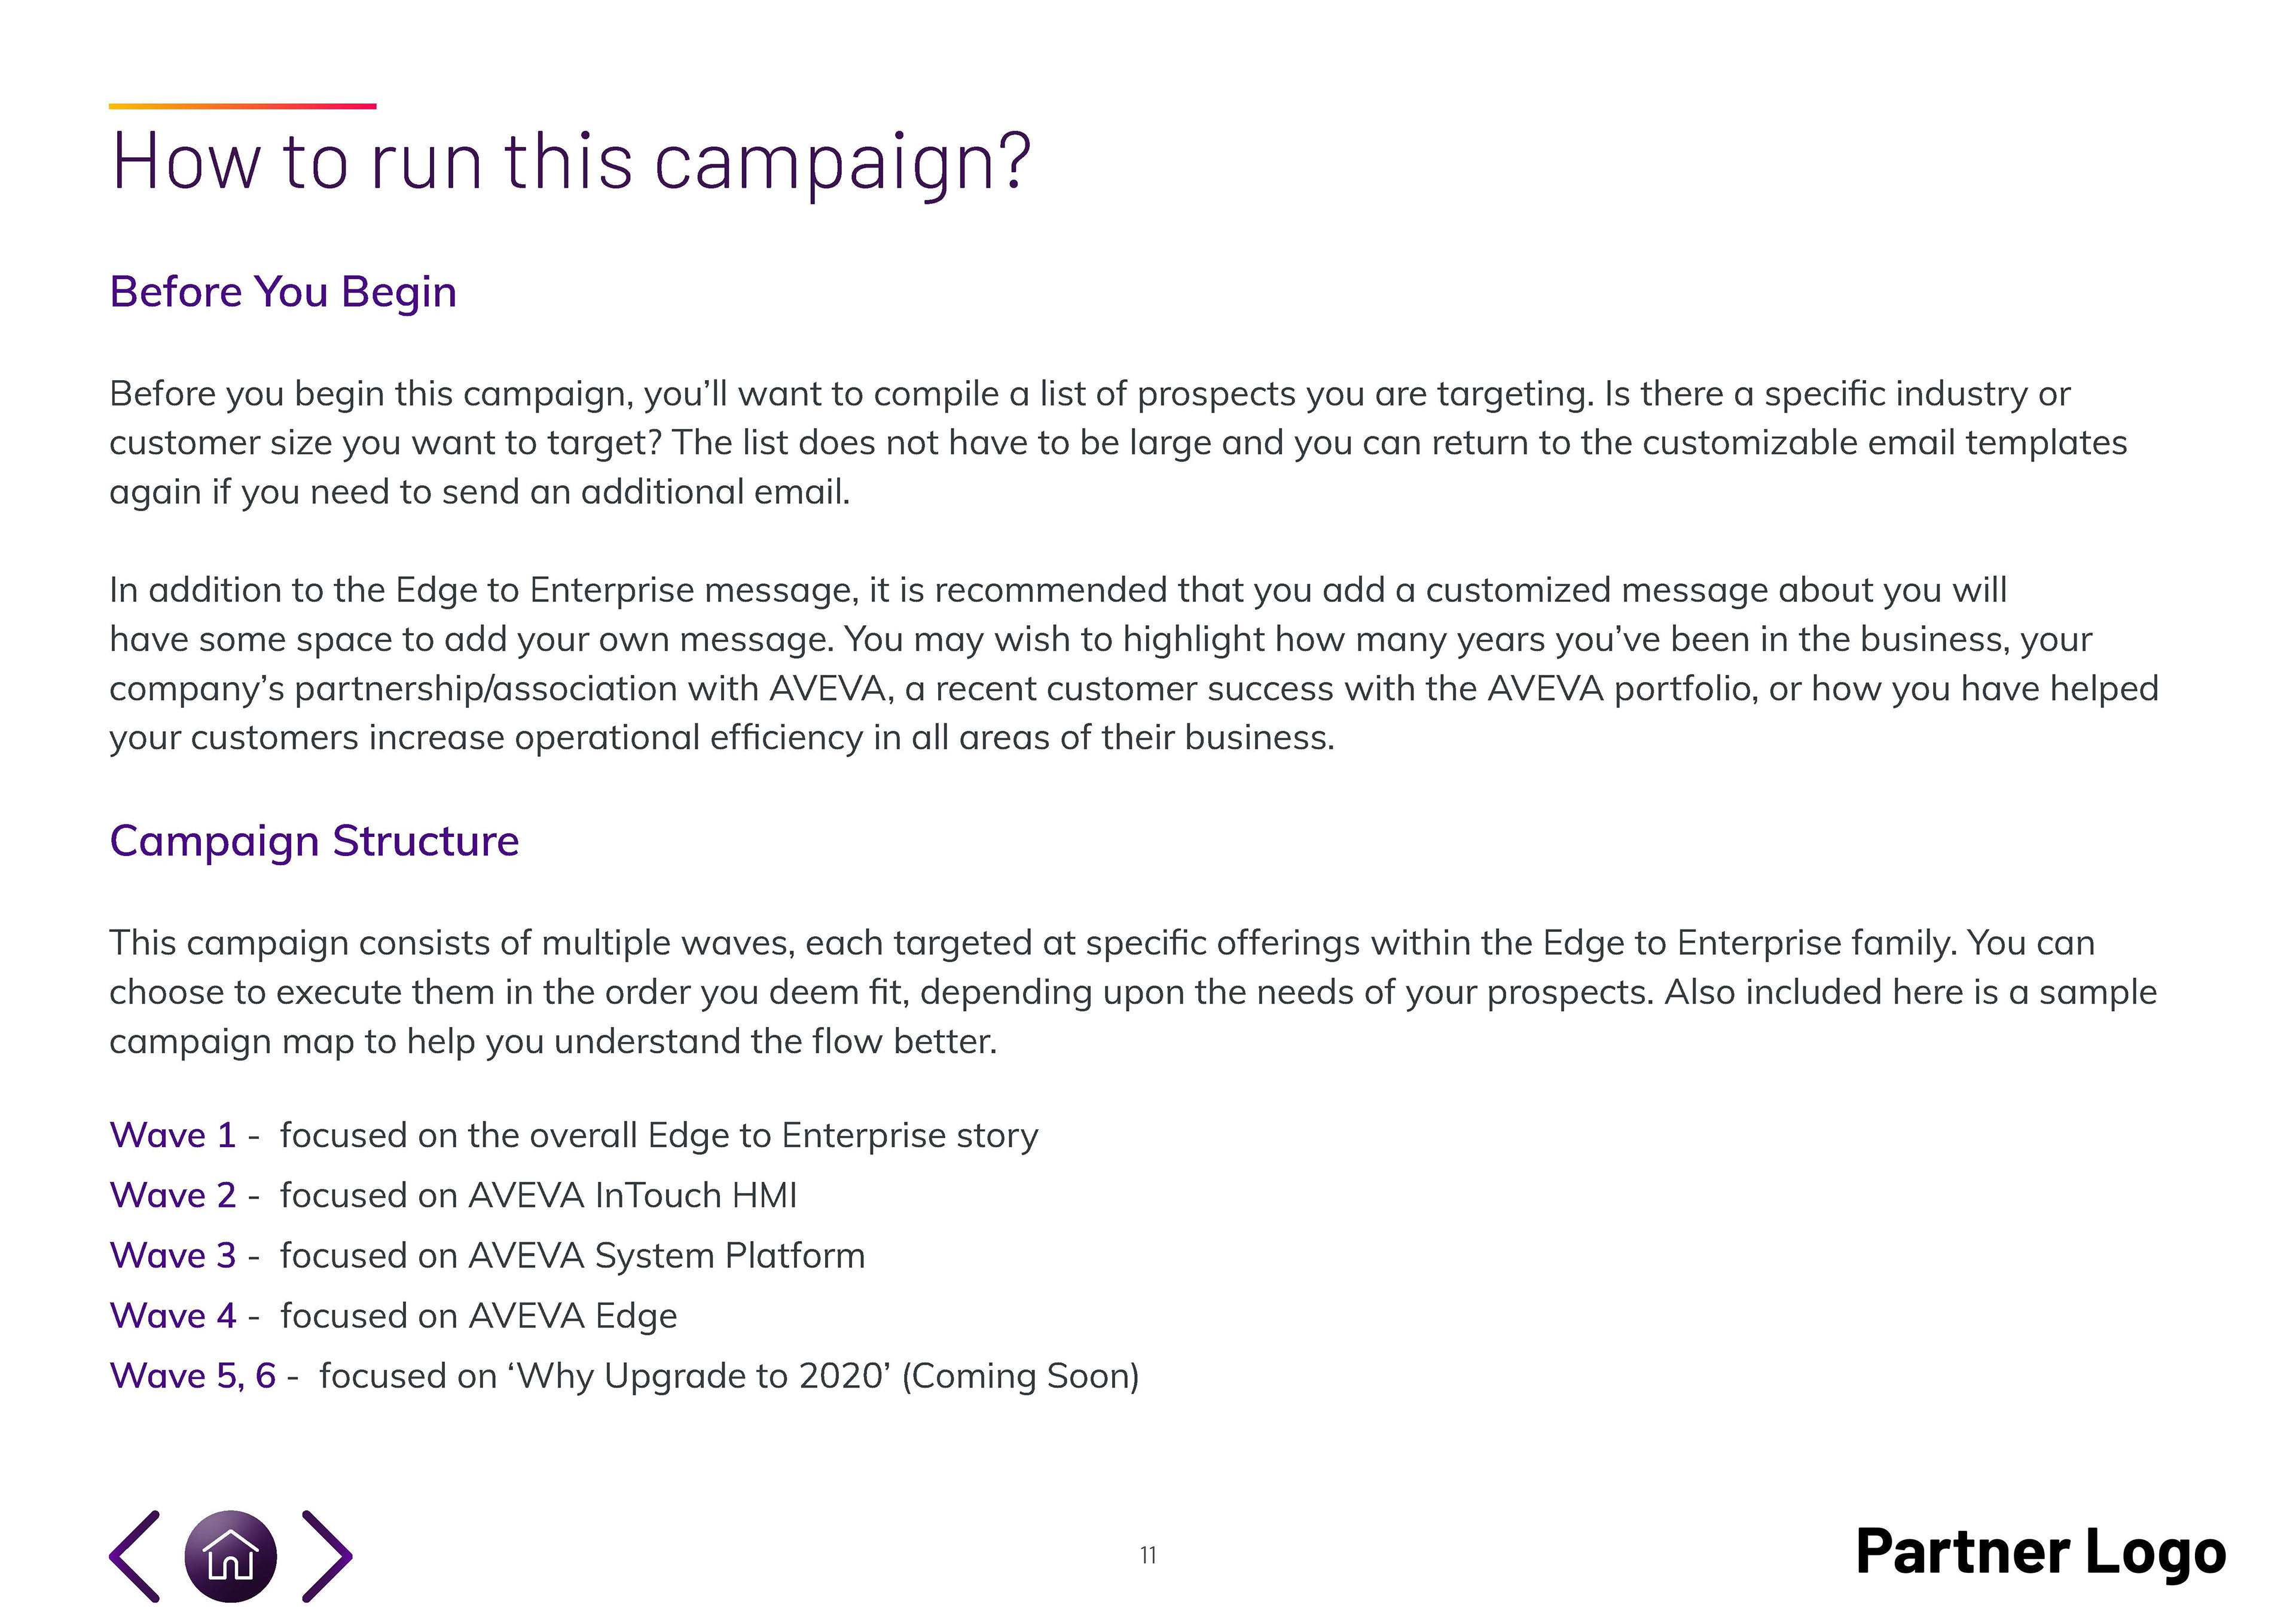The width and height of the screenshot is (2296, 1623).
Task: Click the AVEVA InTouch HMI text
Action: pyautogui.click(x=632, y=1195)
